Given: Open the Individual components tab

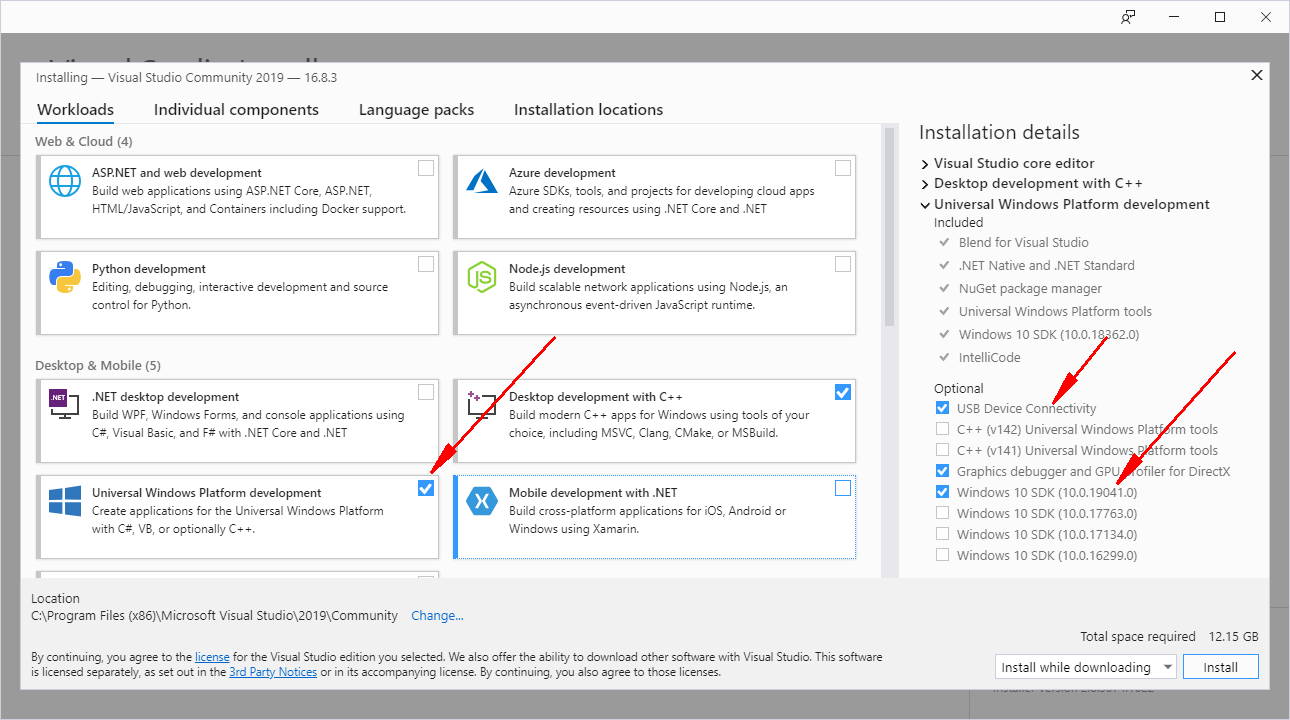Looking at the screenshot, I should (236, 110).
